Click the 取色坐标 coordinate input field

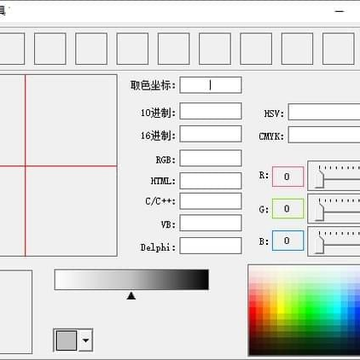click(x=210, y=85)
